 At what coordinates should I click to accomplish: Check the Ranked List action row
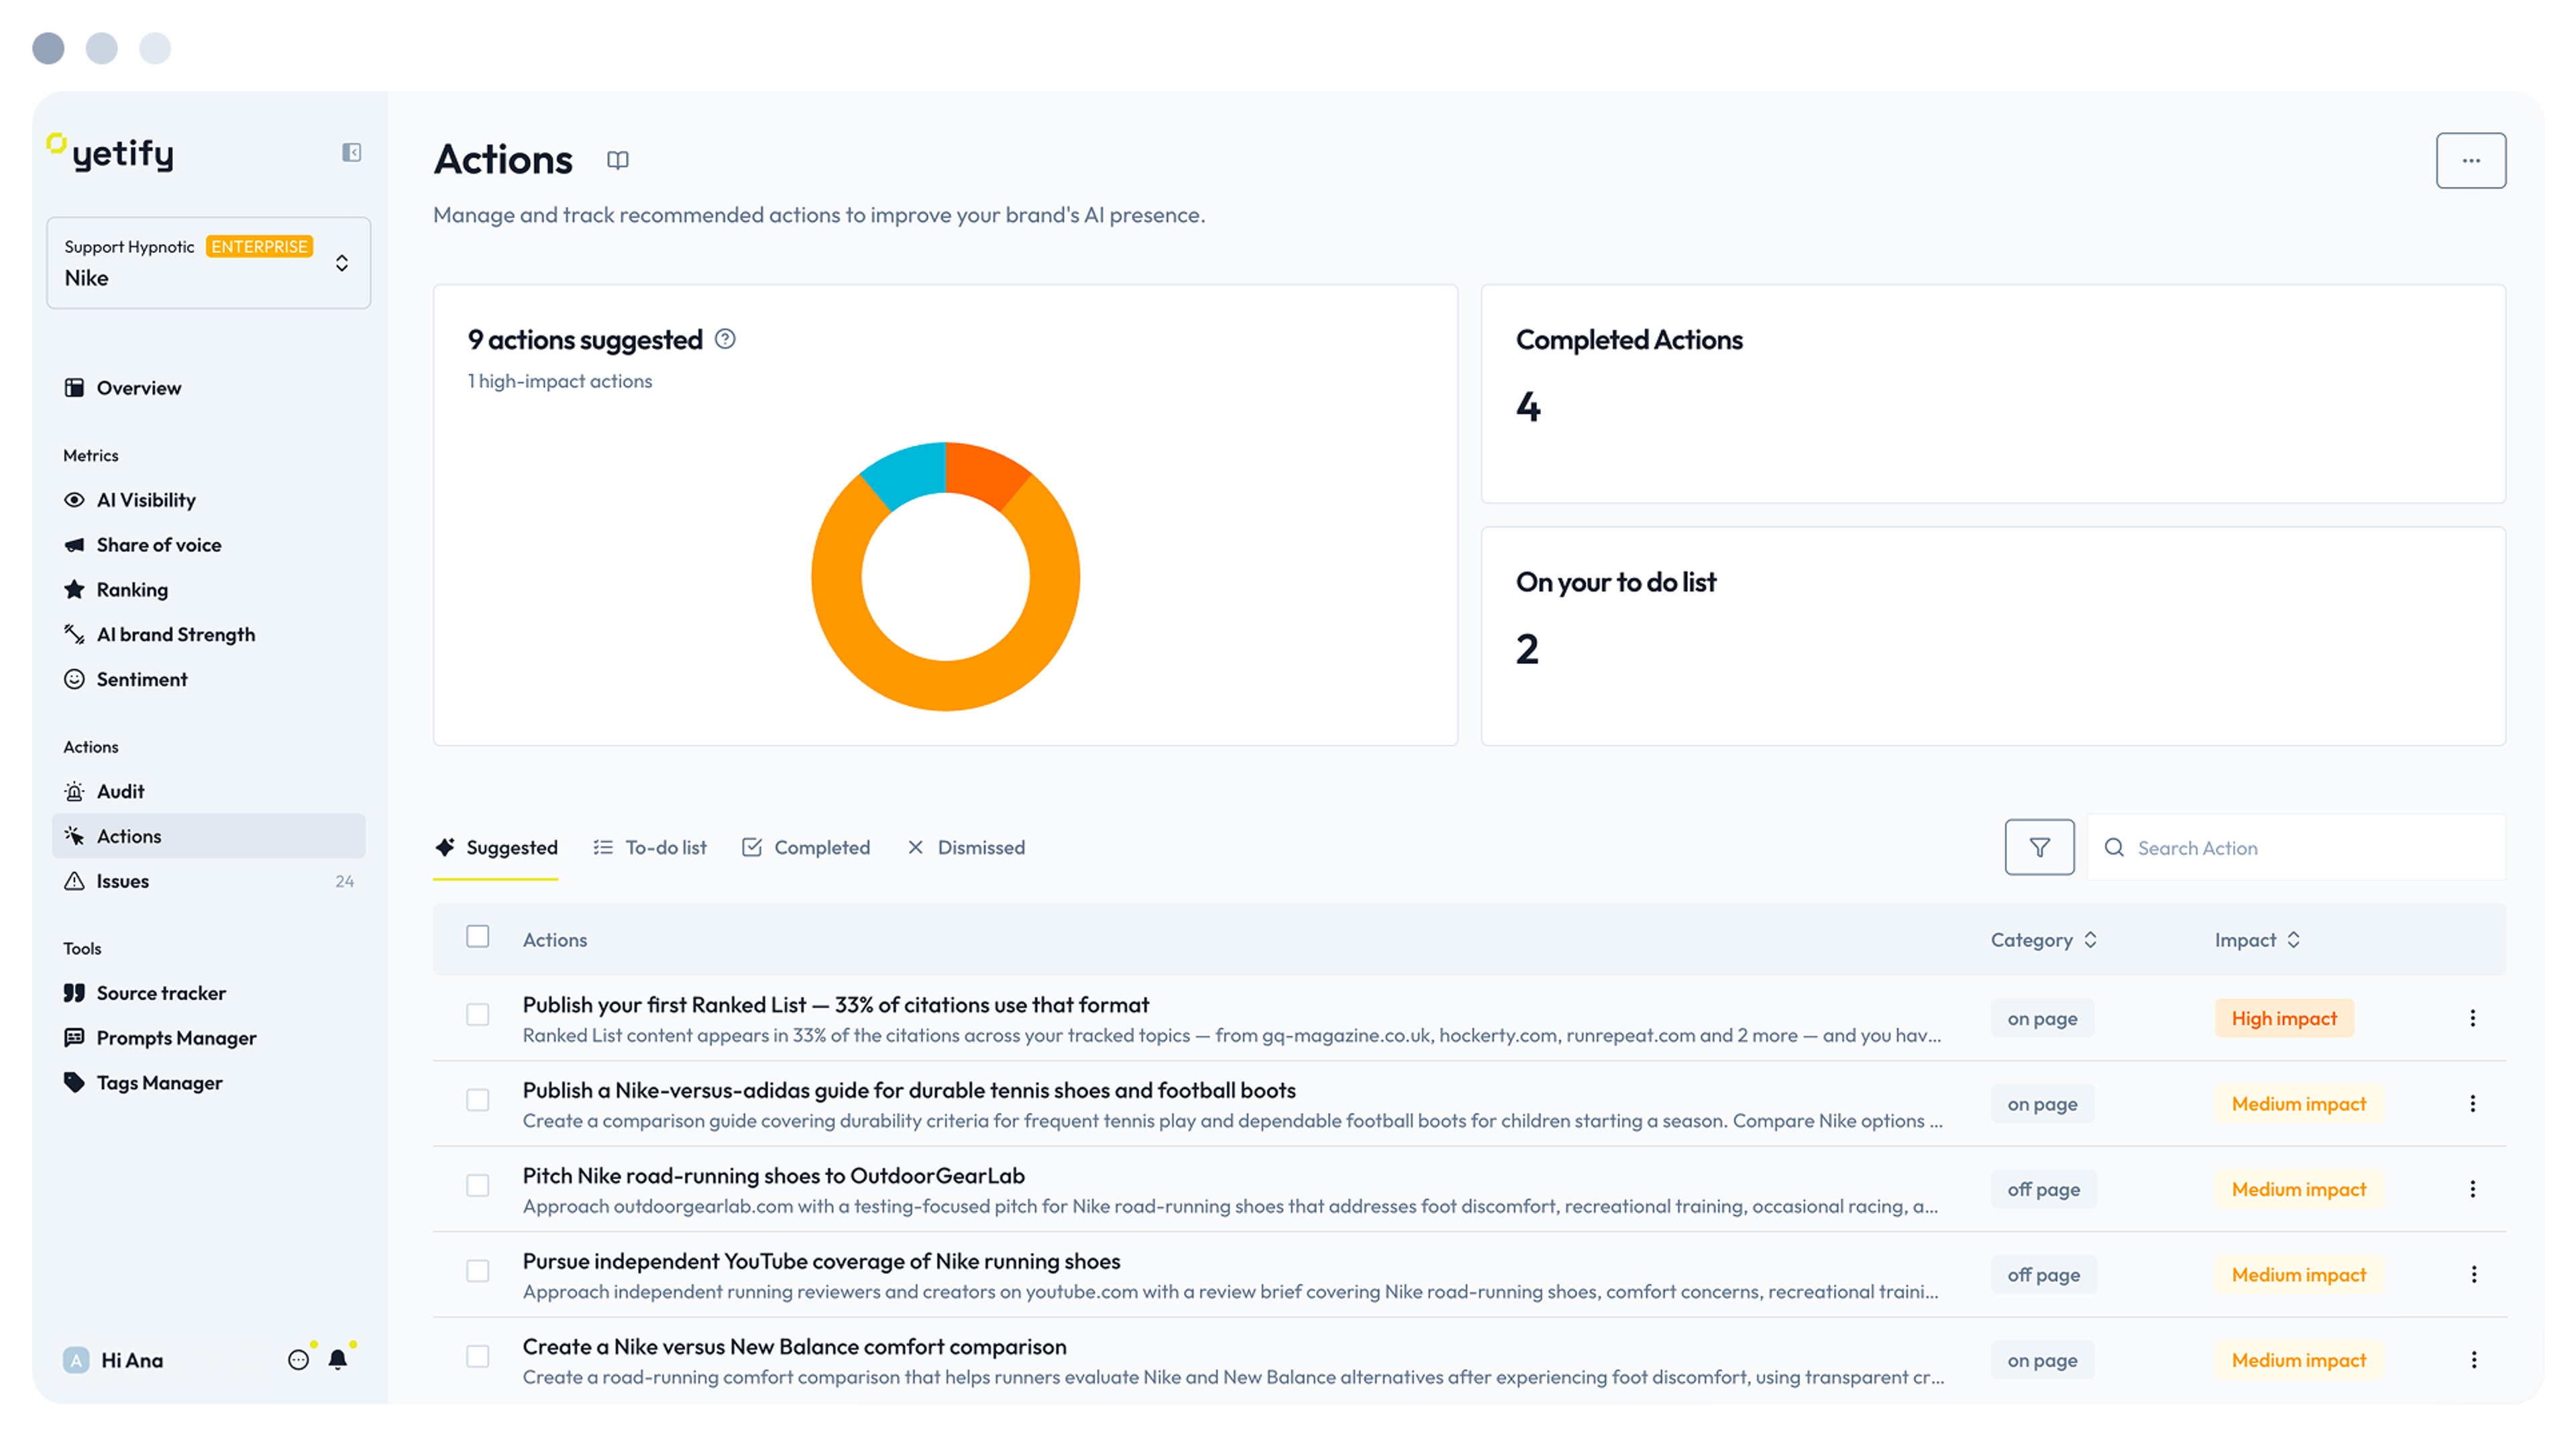click(478, 1015)
